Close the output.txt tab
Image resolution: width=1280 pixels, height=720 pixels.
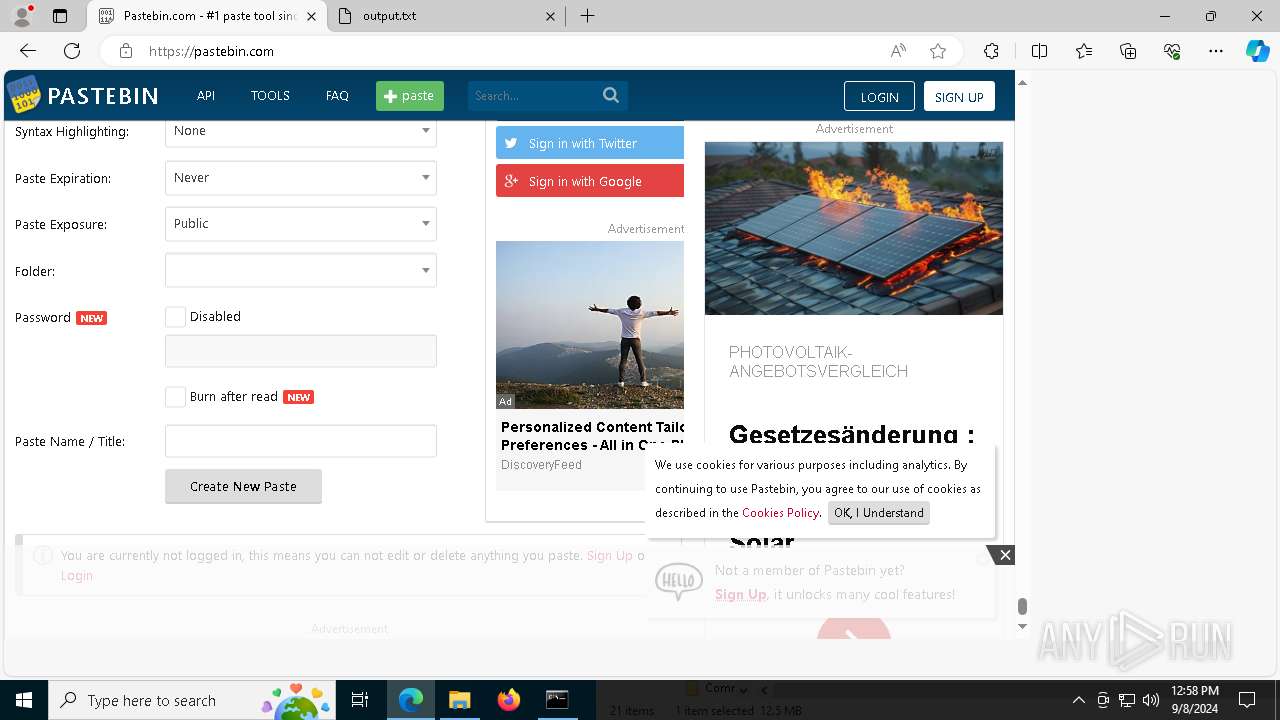click(x=551, y=16)
